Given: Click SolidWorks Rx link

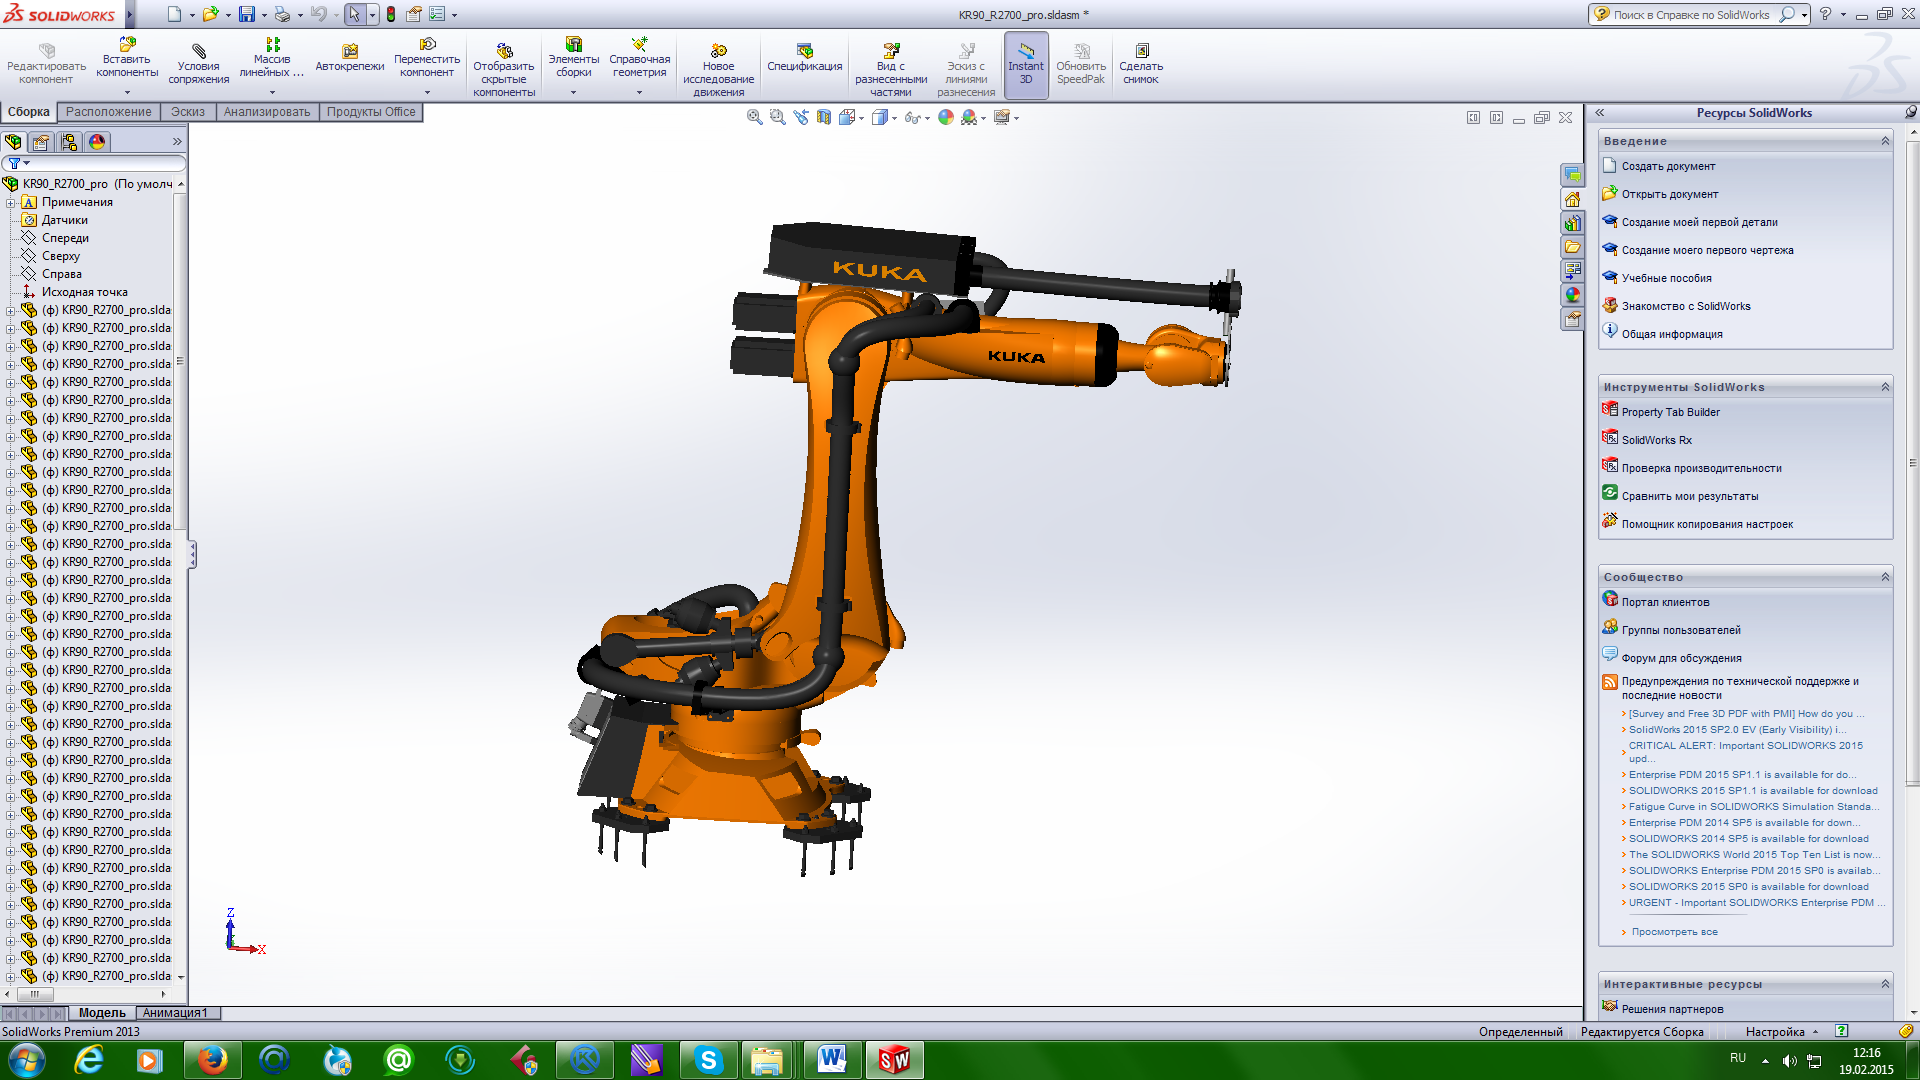Looking at the screenshot, I should 1657,440.
